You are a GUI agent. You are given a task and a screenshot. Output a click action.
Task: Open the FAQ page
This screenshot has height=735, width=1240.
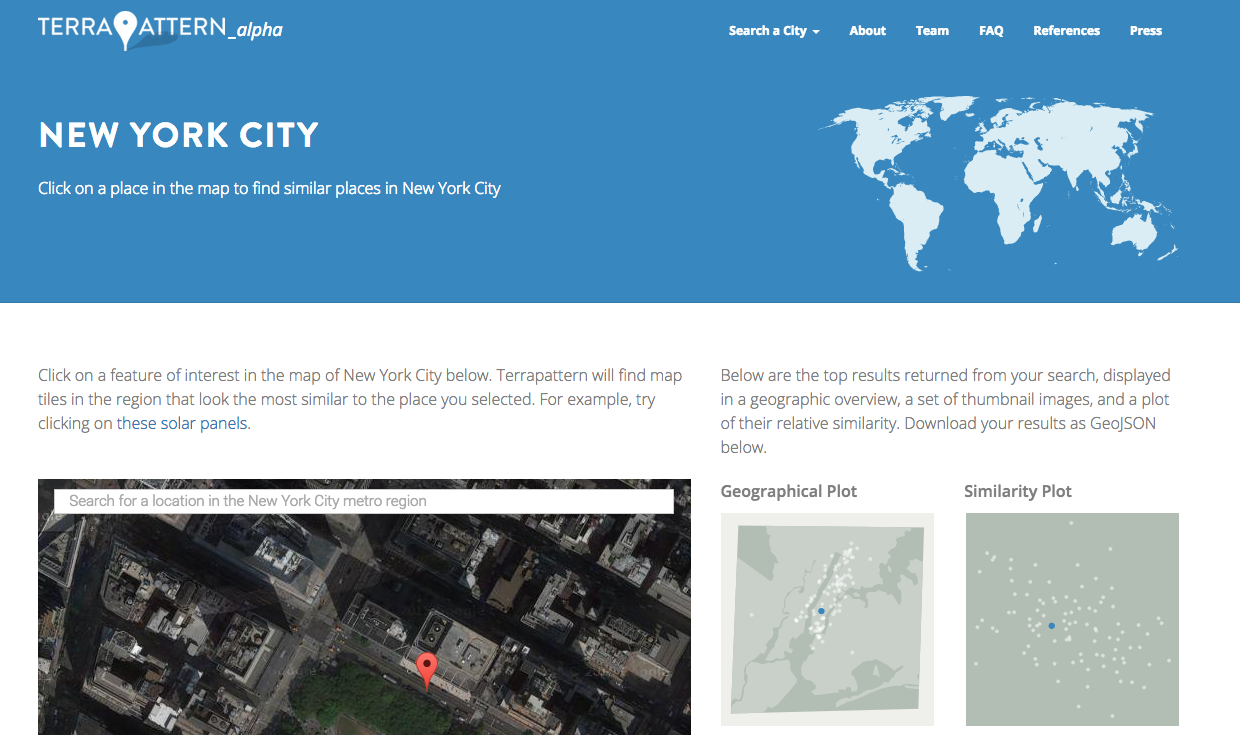coord(991,31)
